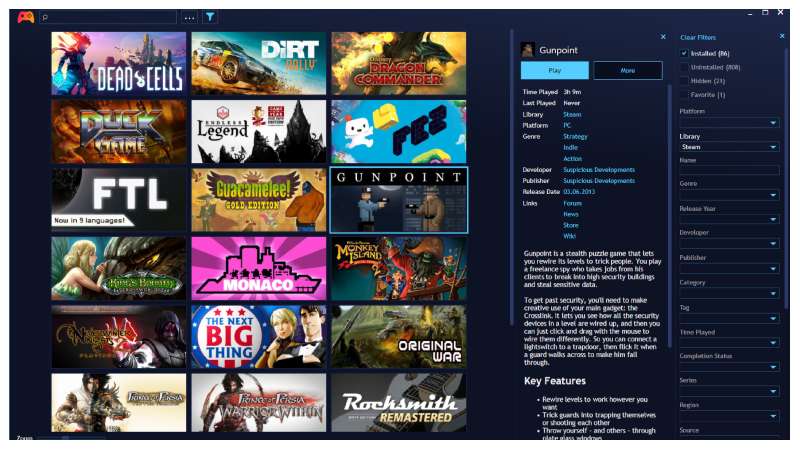This screenshot has height=450, width=800.
Task: Click the Clear Filters link
Action: (x=697, y=37)
